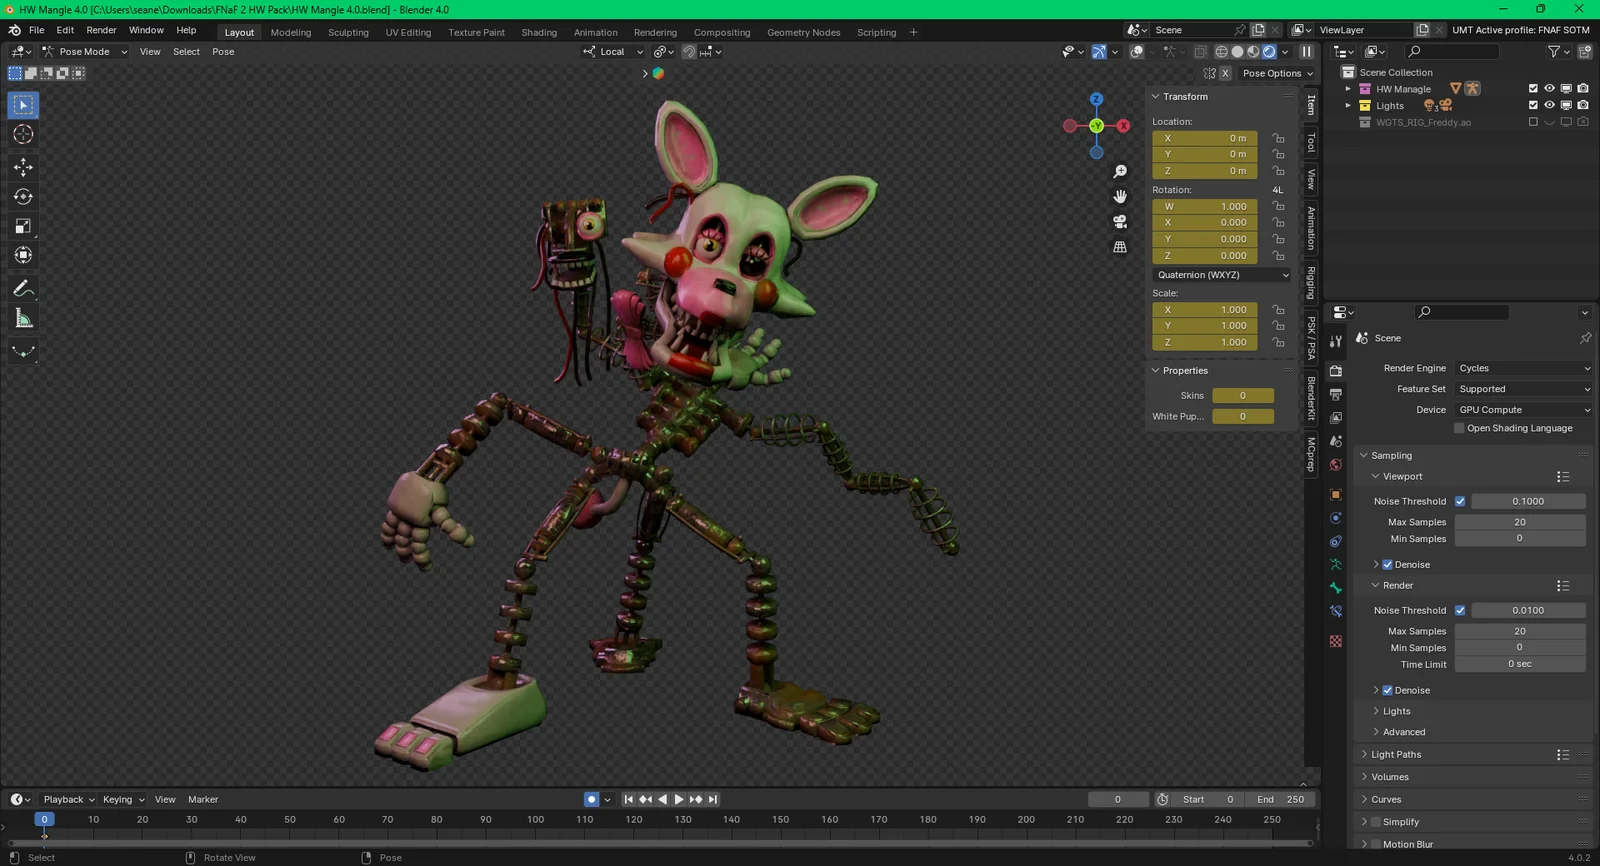Enable the Simplify checkbox

(x=1376, y=822)
